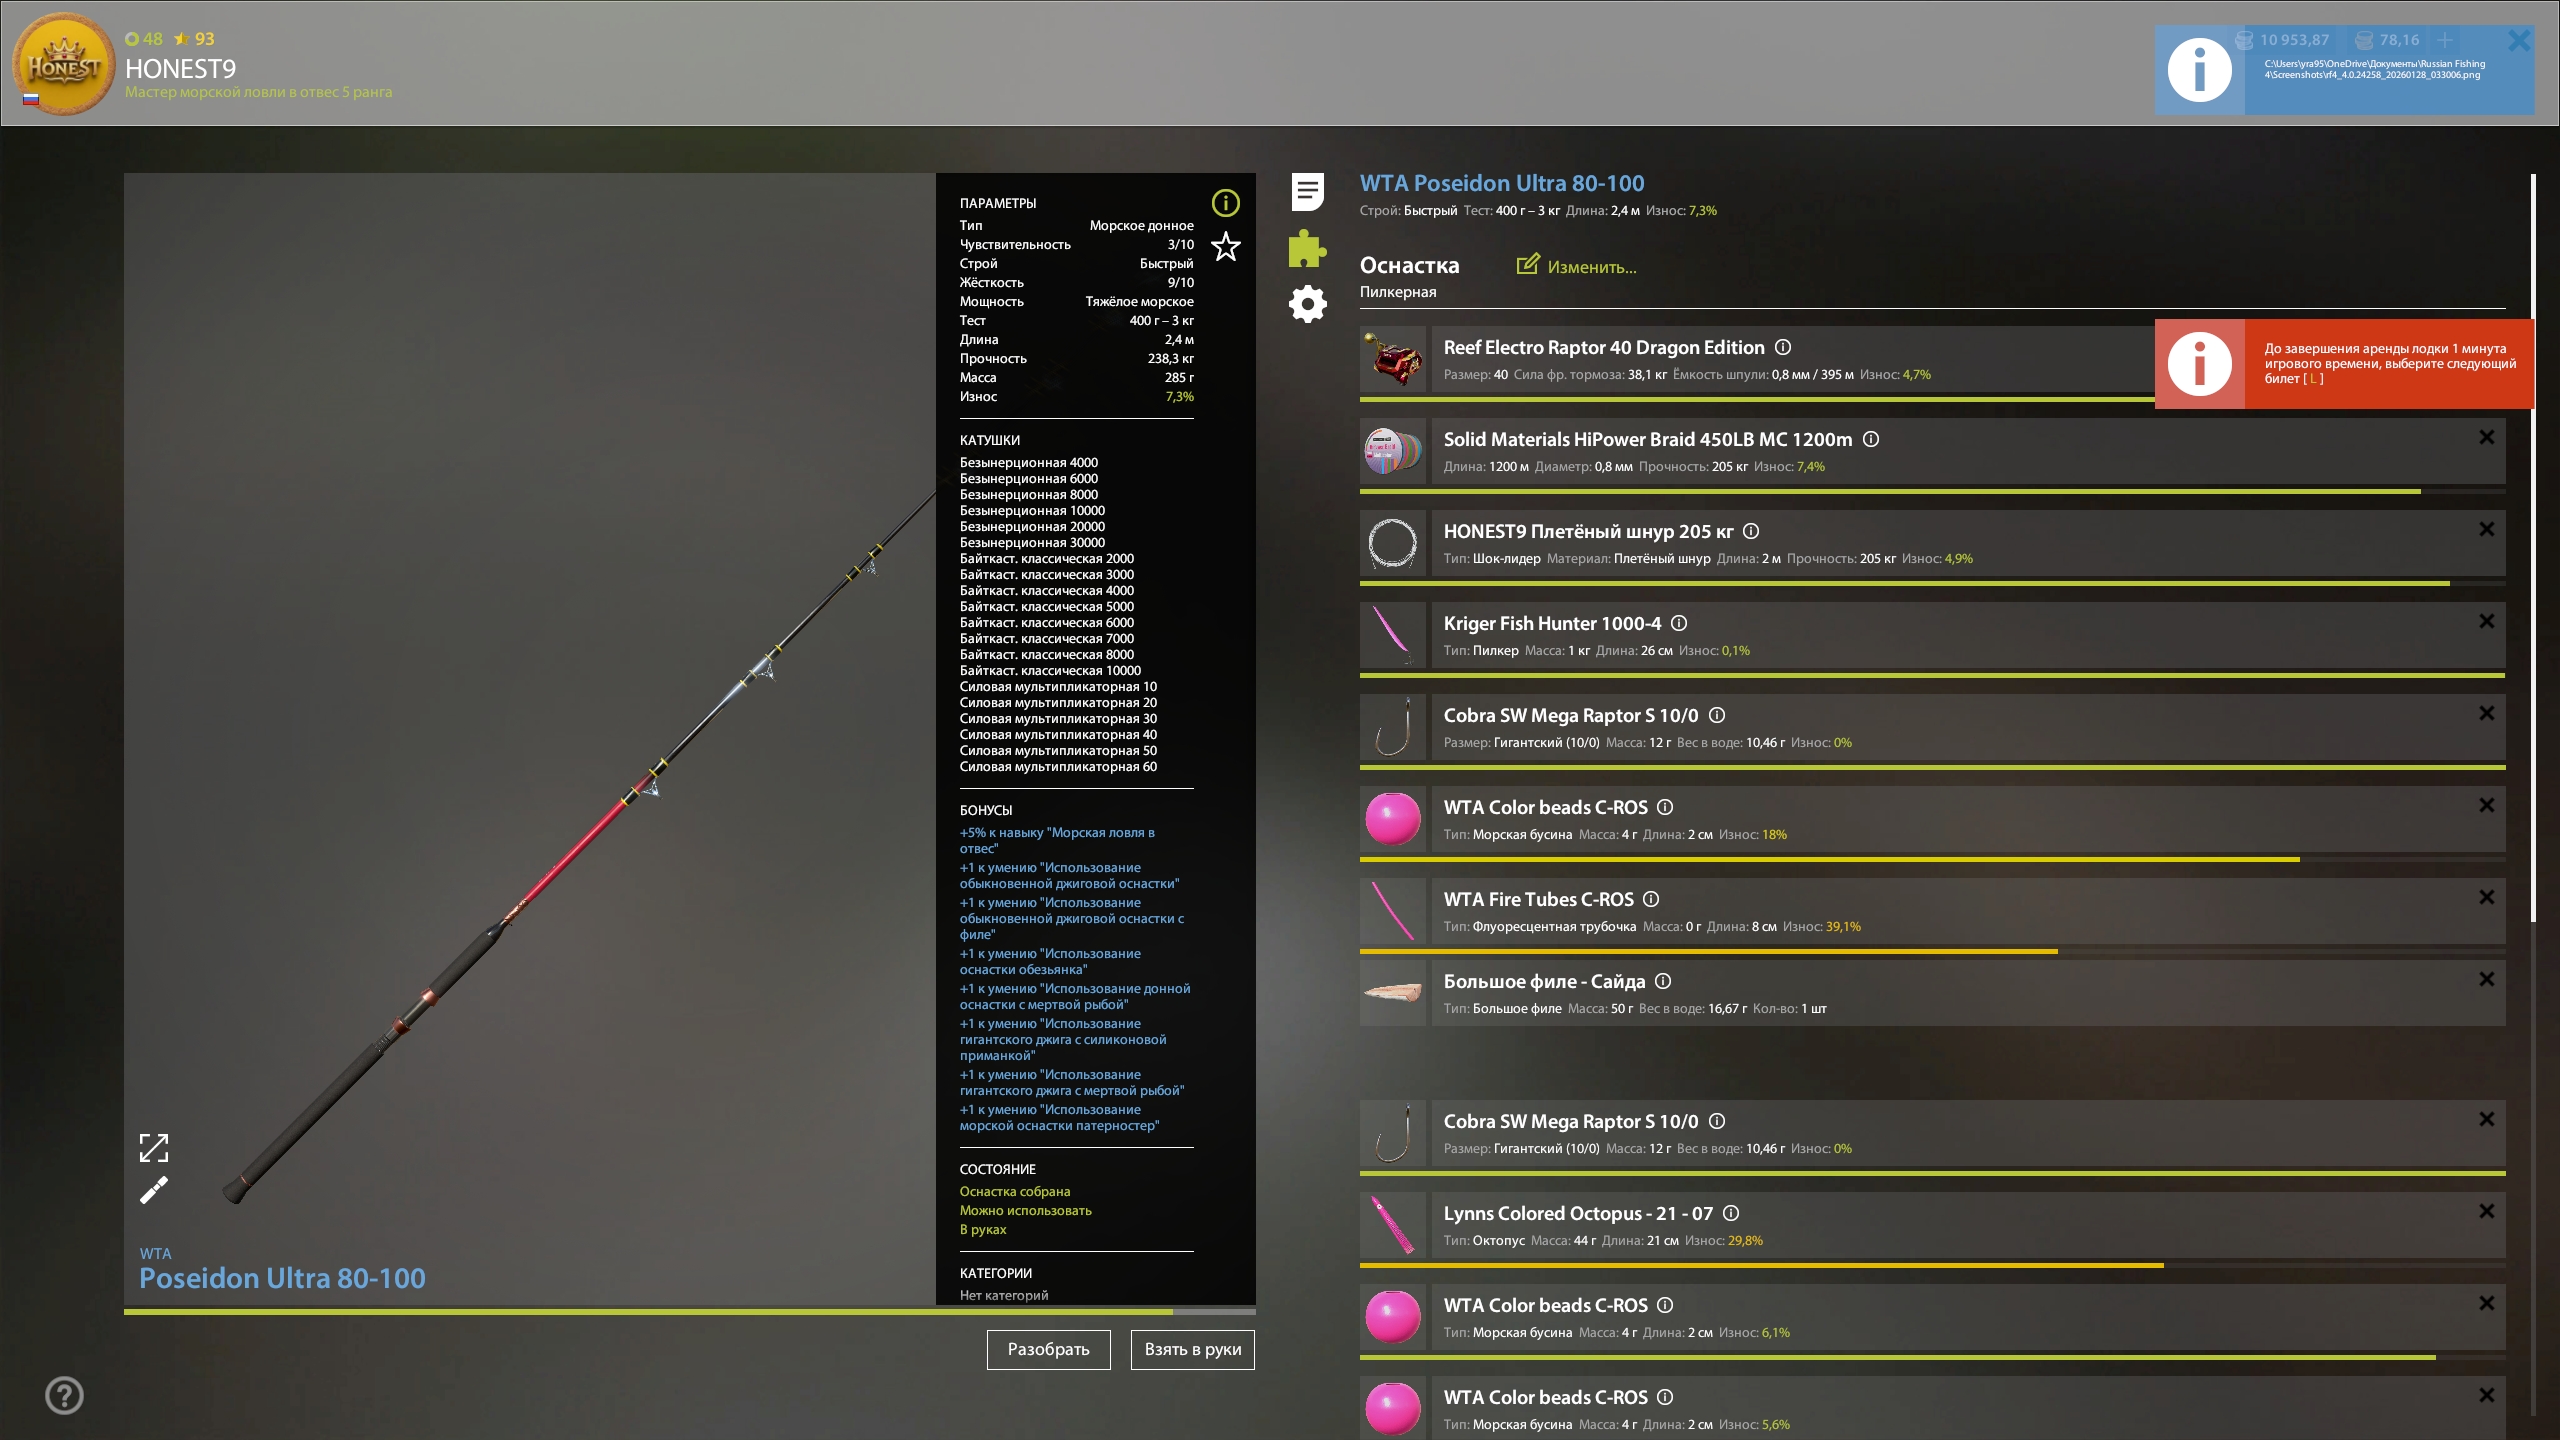2560x1440 pixels.
Task: Toggle the favorite star for this rod
Action: (x=1225, y=247)
